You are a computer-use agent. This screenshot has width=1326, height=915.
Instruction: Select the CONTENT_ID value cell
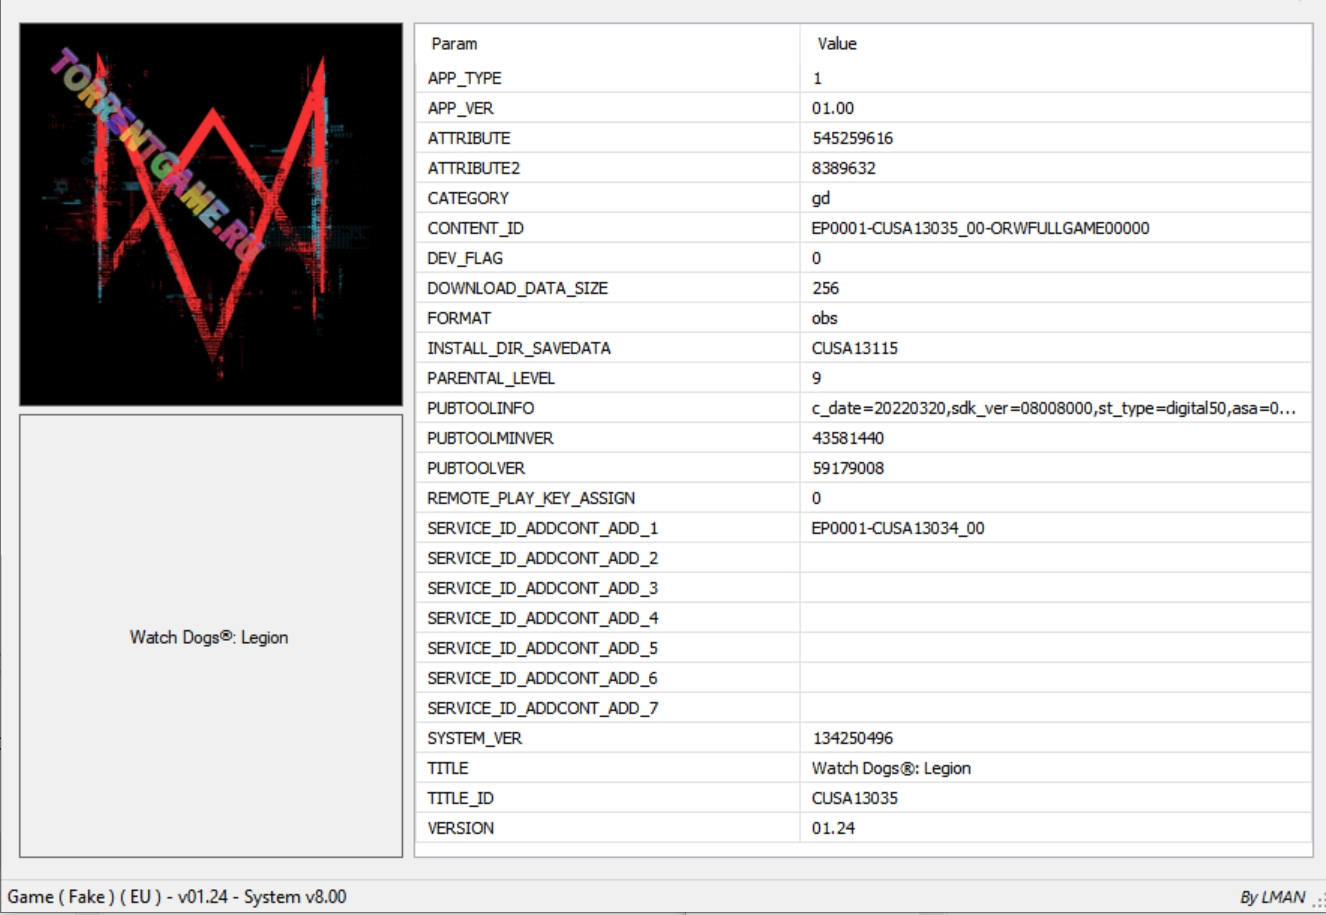[980, 228]
